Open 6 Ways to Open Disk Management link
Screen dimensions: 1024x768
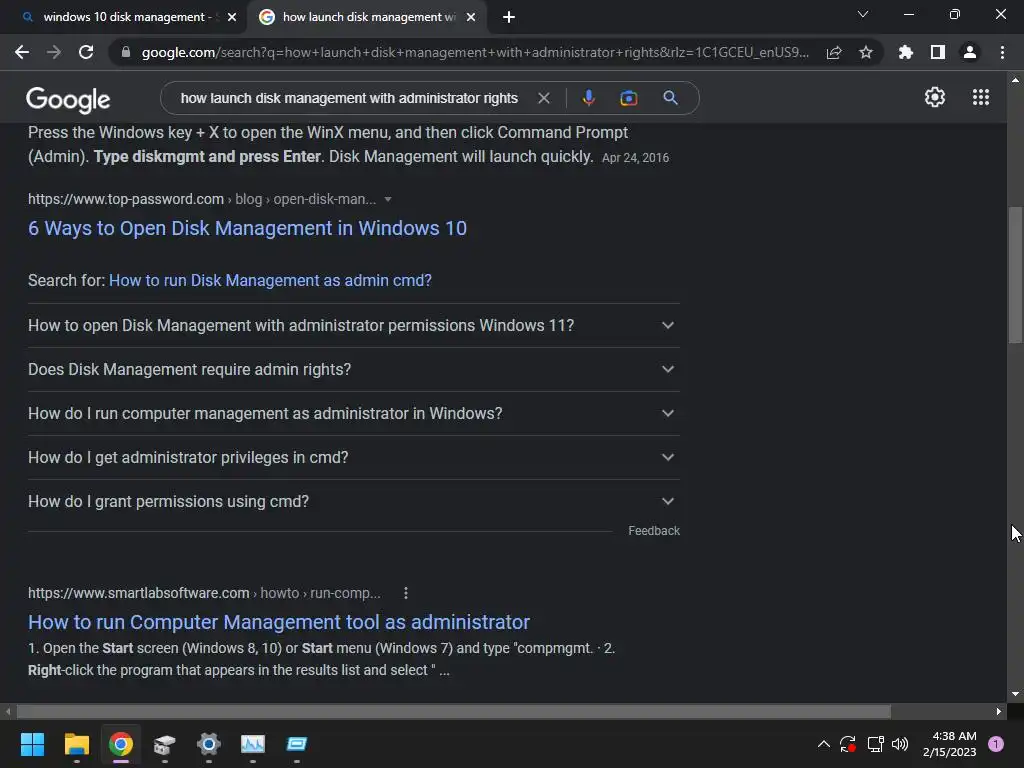point(247,228)
